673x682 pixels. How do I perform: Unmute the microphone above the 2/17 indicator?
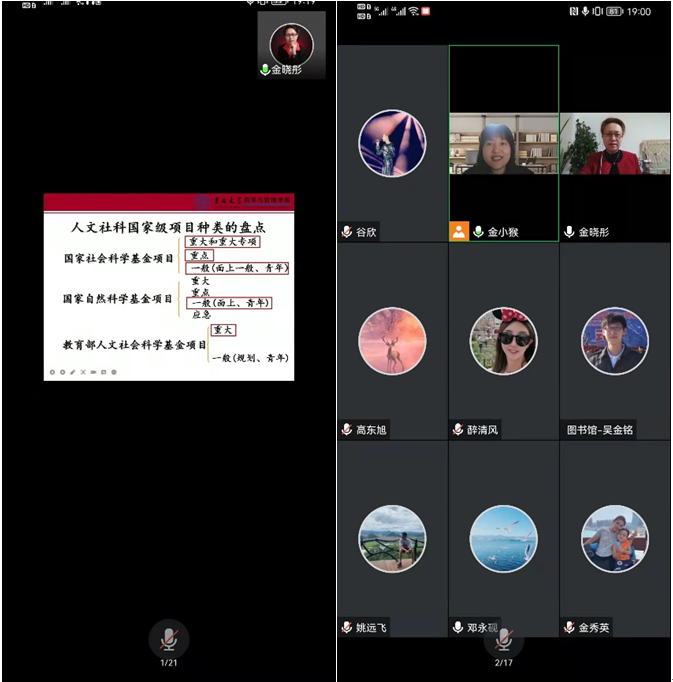tap(504, 638)
